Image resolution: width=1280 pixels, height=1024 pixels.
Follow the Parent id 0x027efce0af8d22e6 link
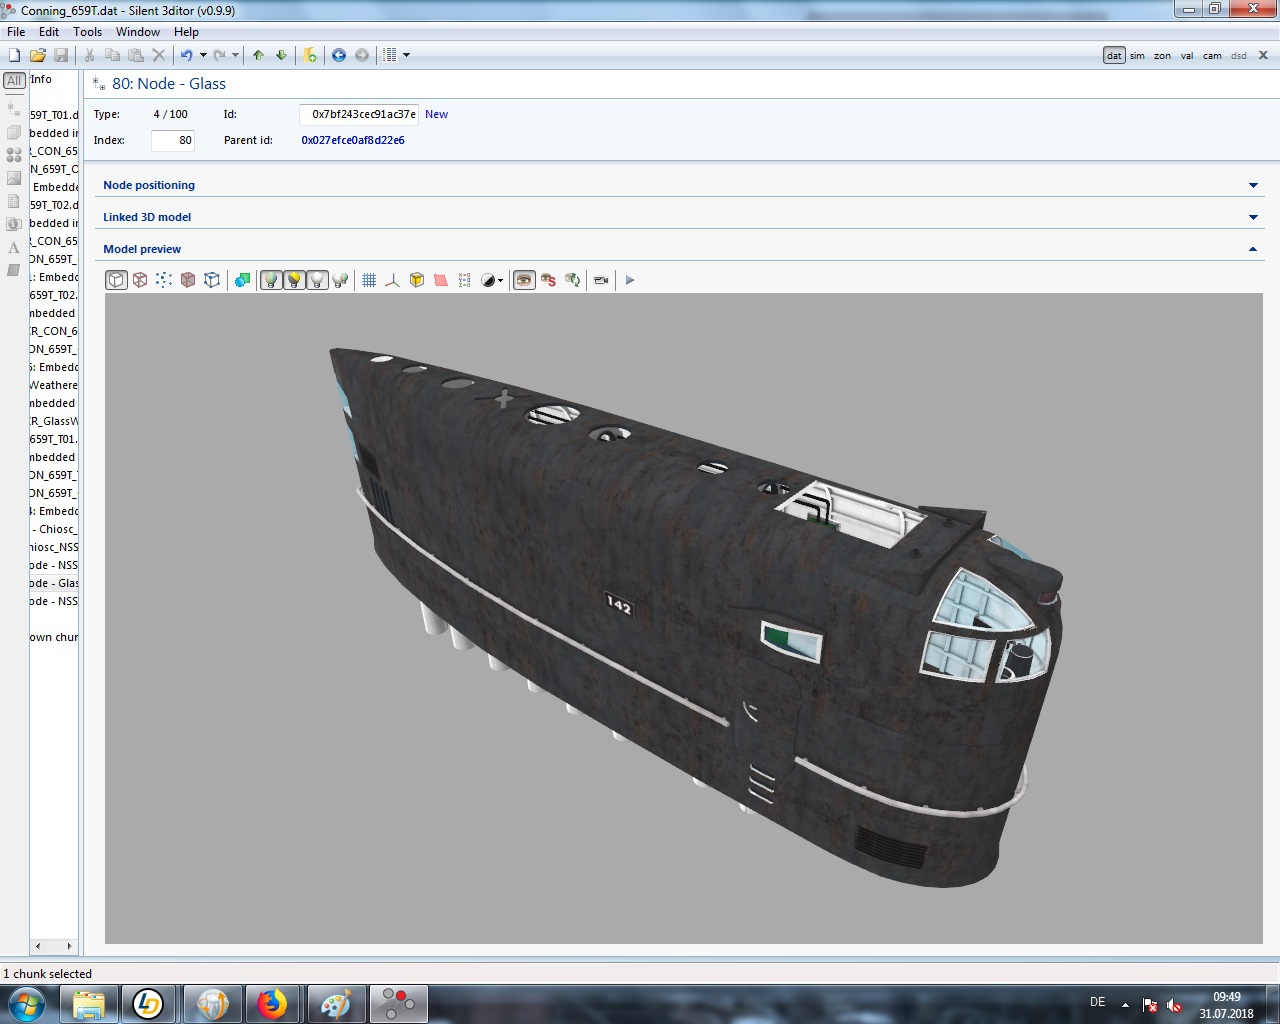click(353, 140)
